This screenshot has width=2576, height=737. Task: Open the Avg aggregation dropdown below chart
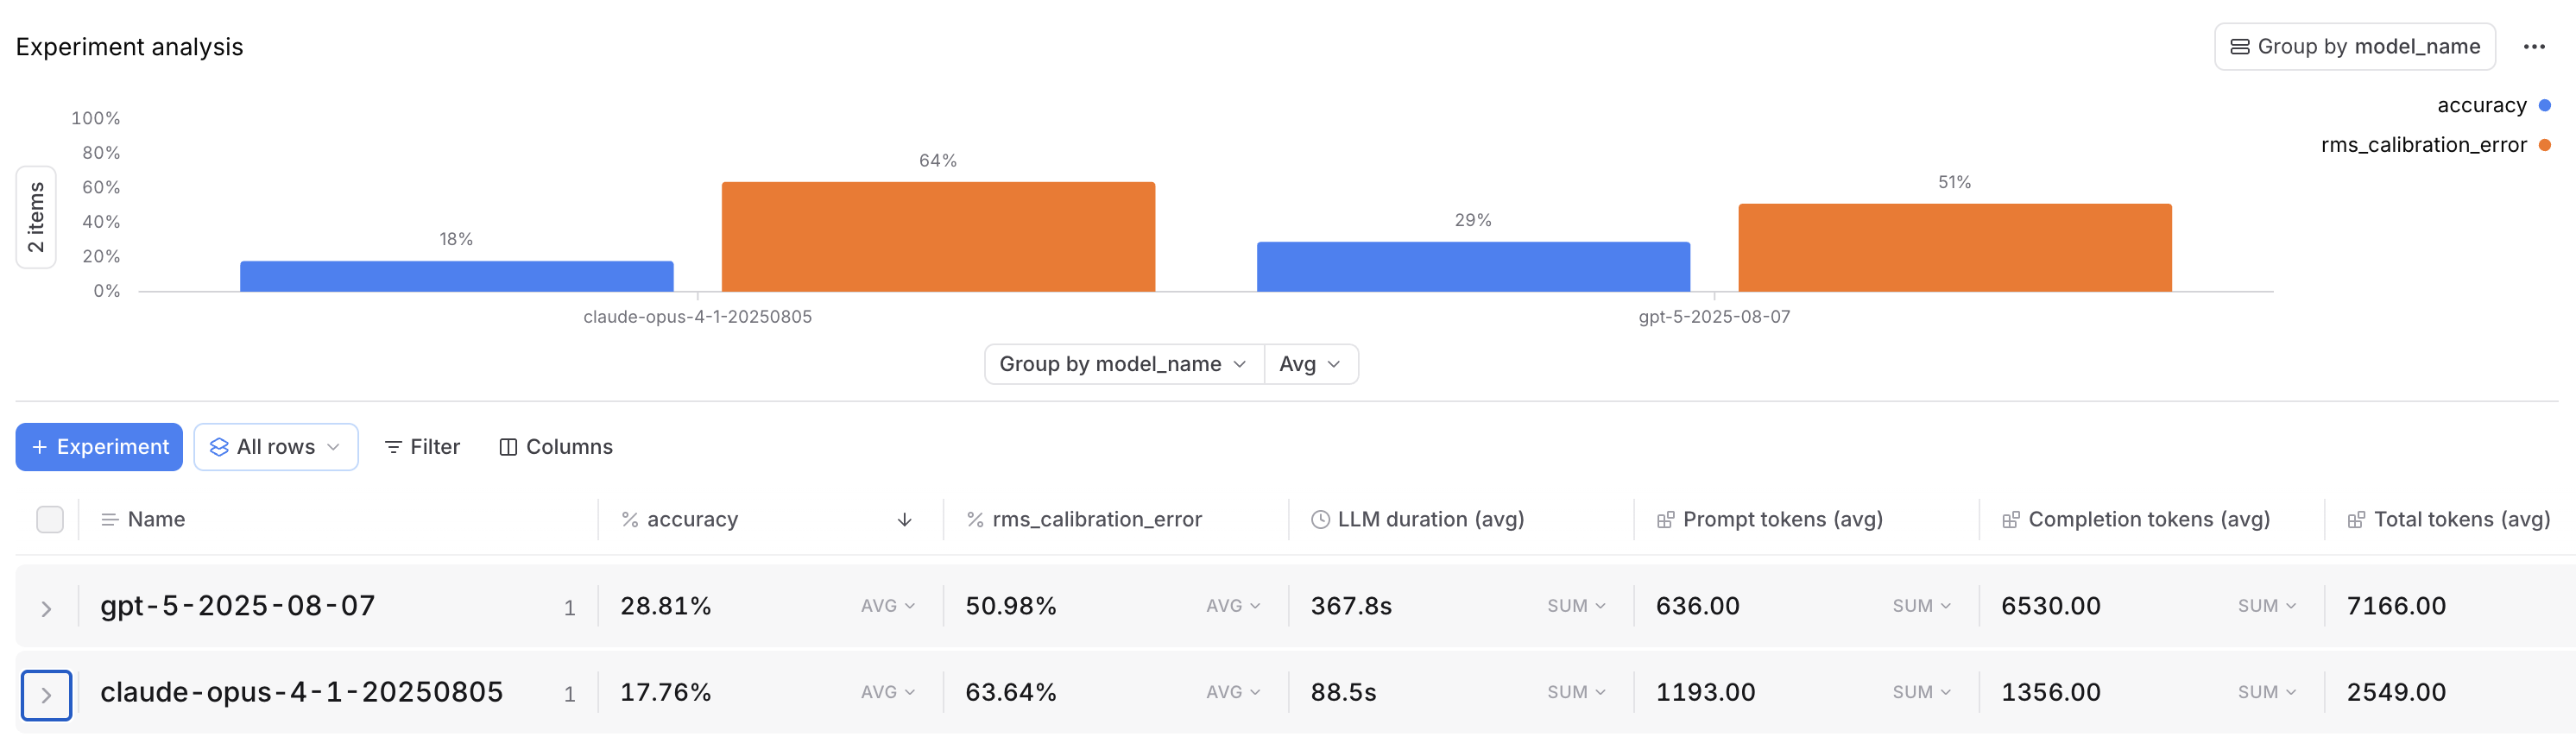(1310, 365)
